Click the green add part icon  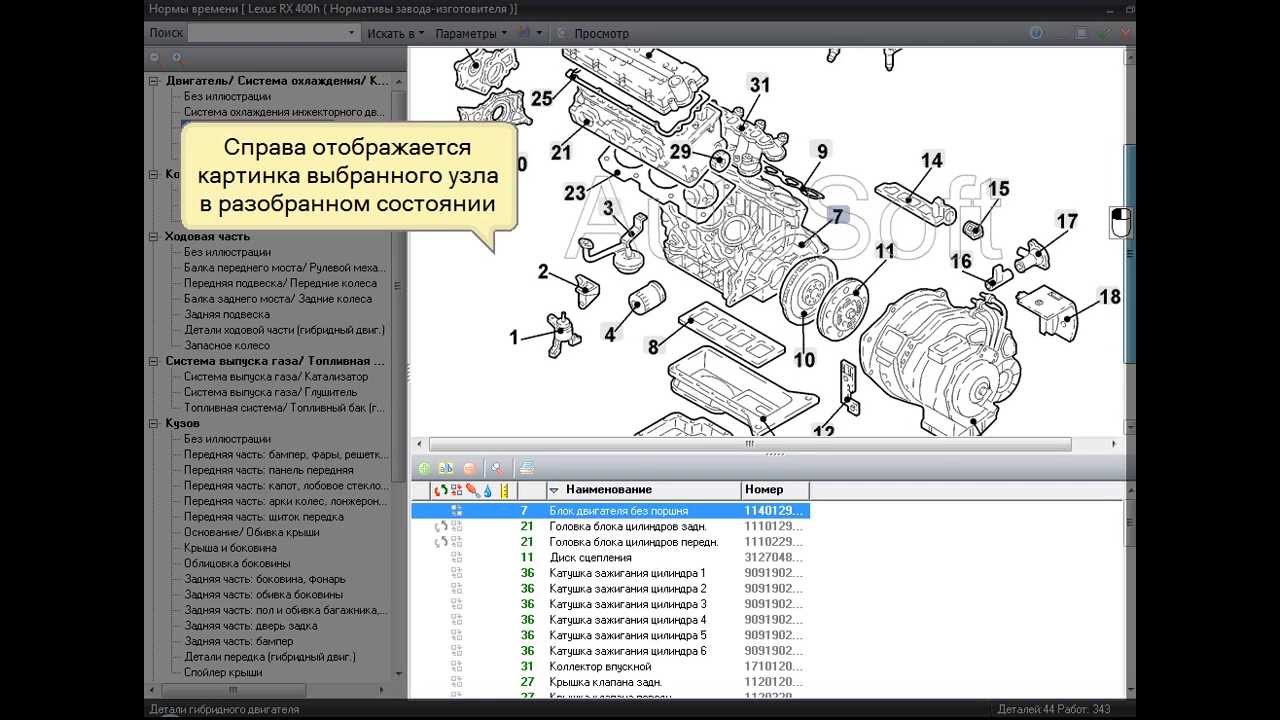tap(424, 468)
